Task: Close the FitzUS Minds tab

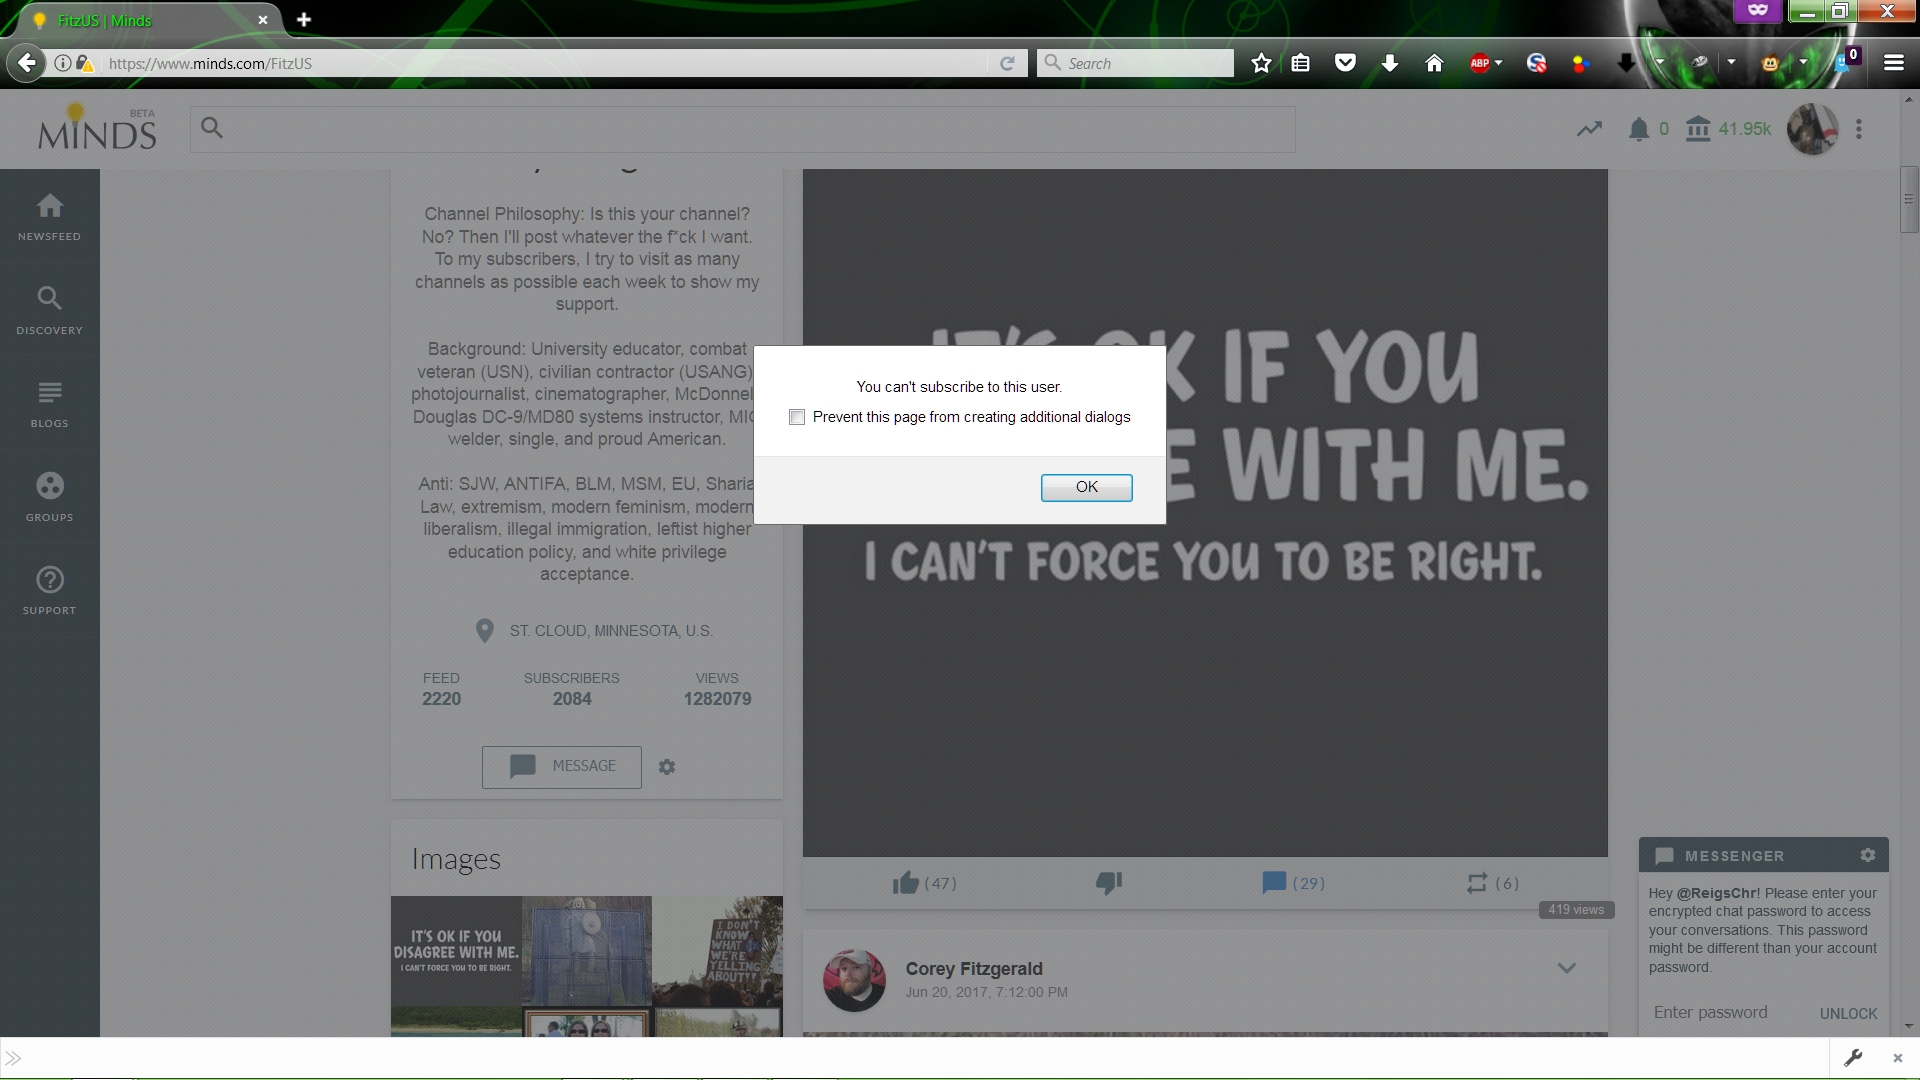Action: click(x=263, y=20)
